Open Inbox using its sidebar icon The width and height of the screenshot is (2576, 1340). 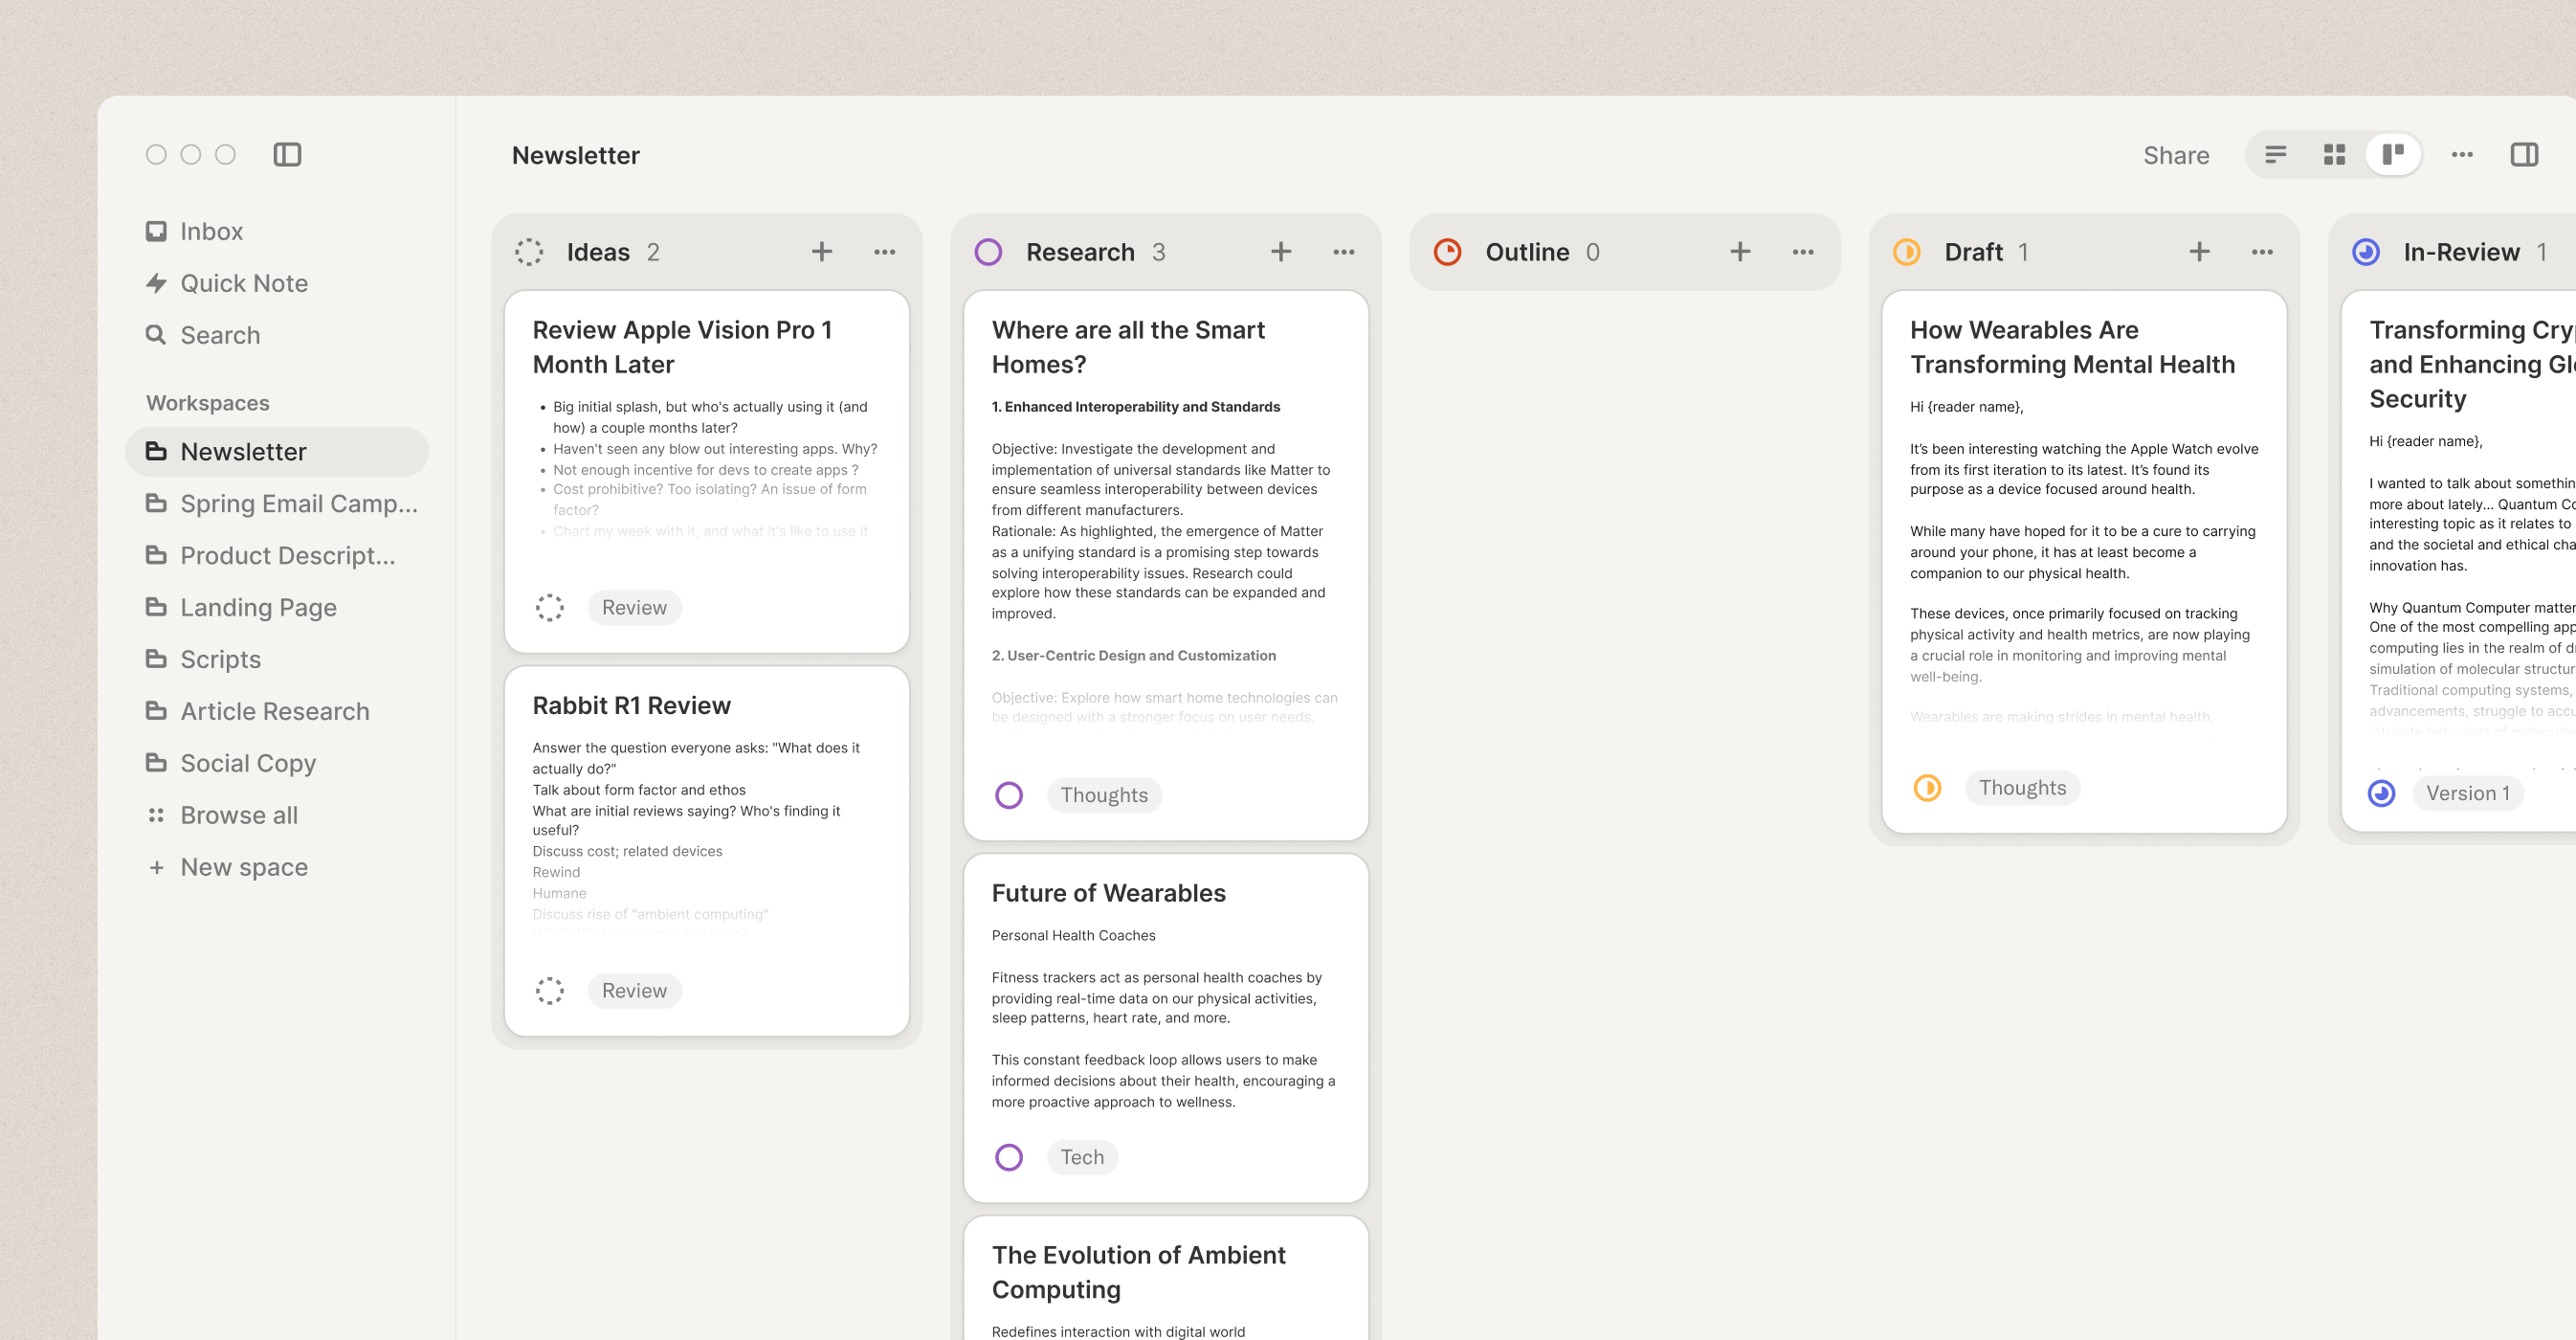point(157,230)
